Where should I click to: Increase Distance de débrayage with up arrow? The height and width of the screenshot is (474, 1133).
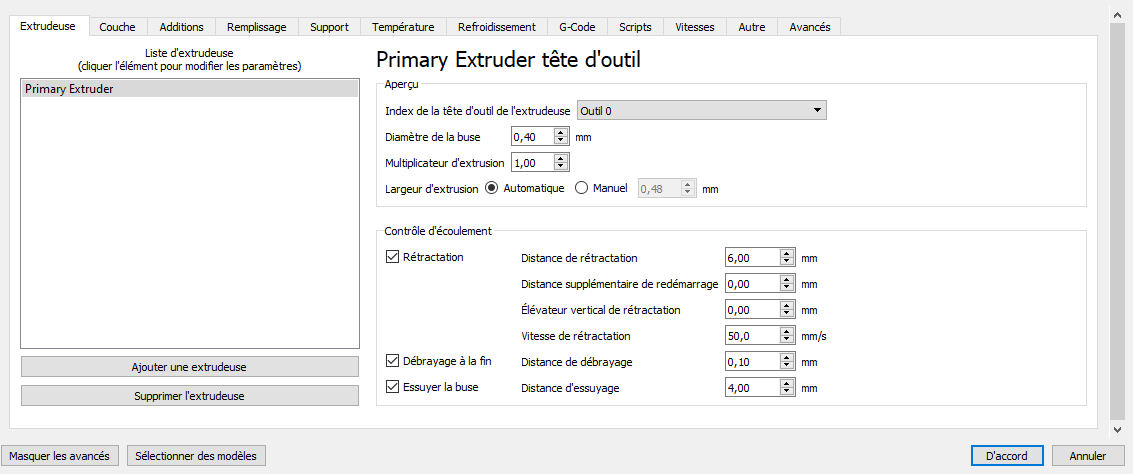pyautogui.click(x=788, y=358)
